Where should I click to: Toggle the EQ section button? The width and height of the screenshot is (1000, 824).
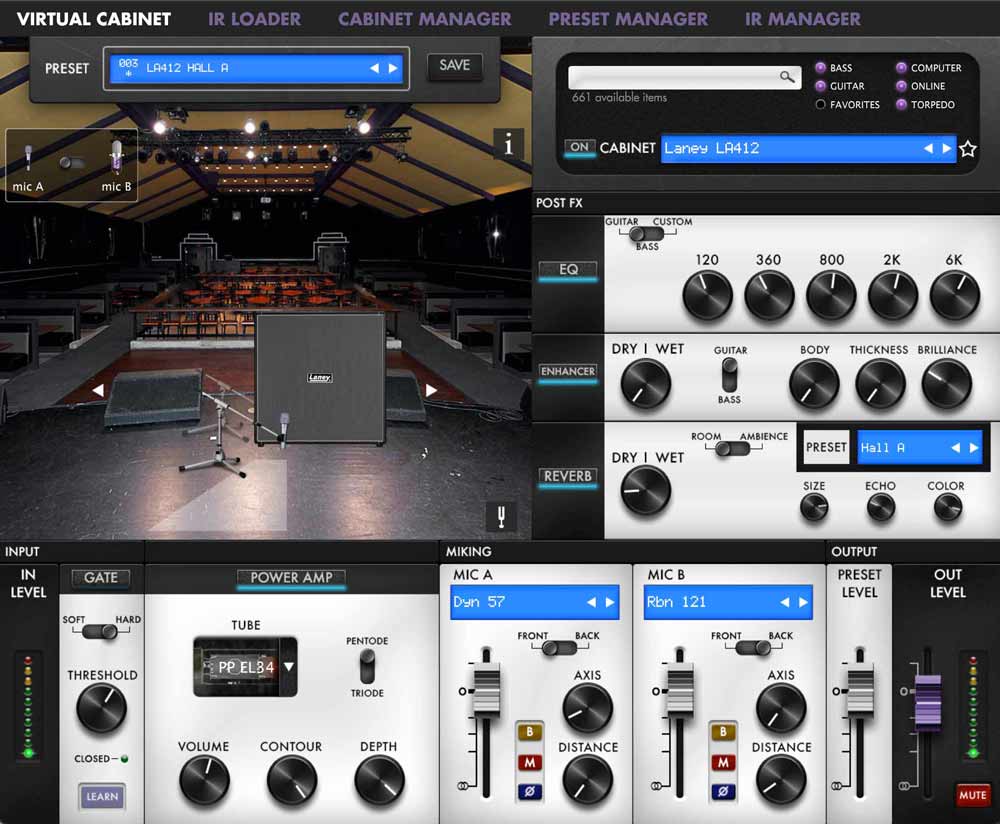568,270
